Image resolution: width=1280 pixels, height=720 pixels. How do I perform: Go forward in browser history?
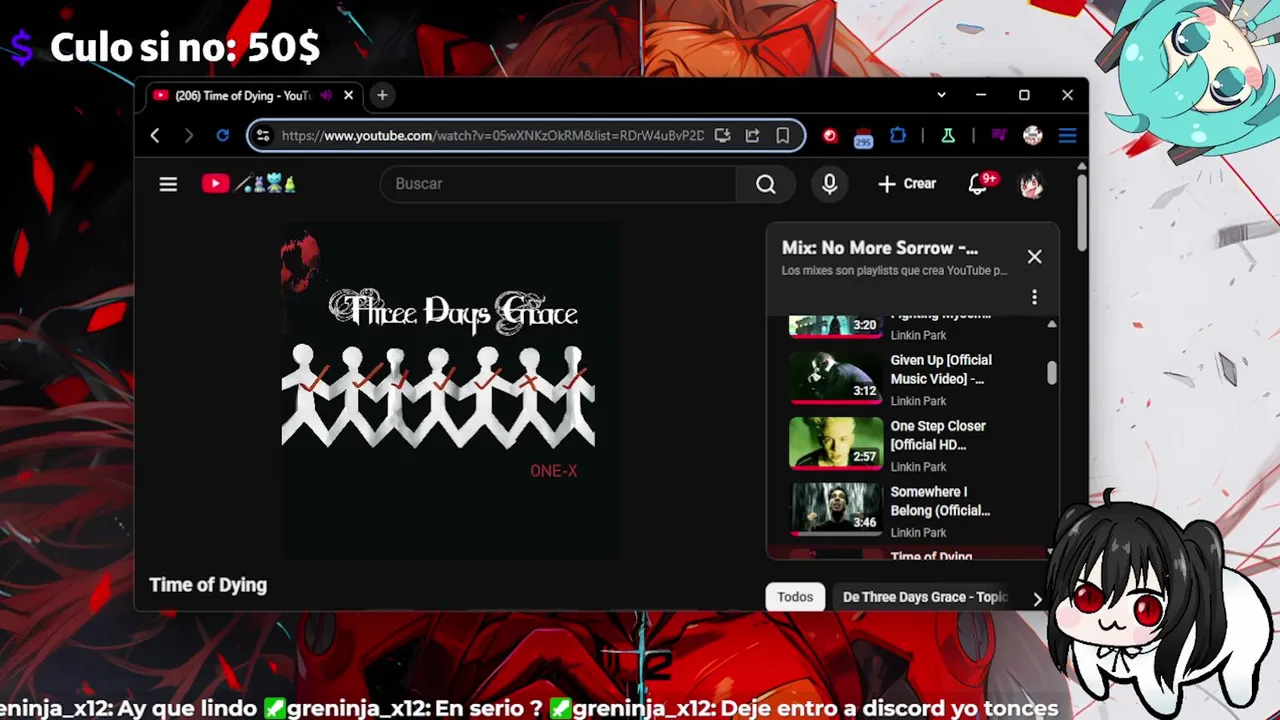(x=188, y=136)
